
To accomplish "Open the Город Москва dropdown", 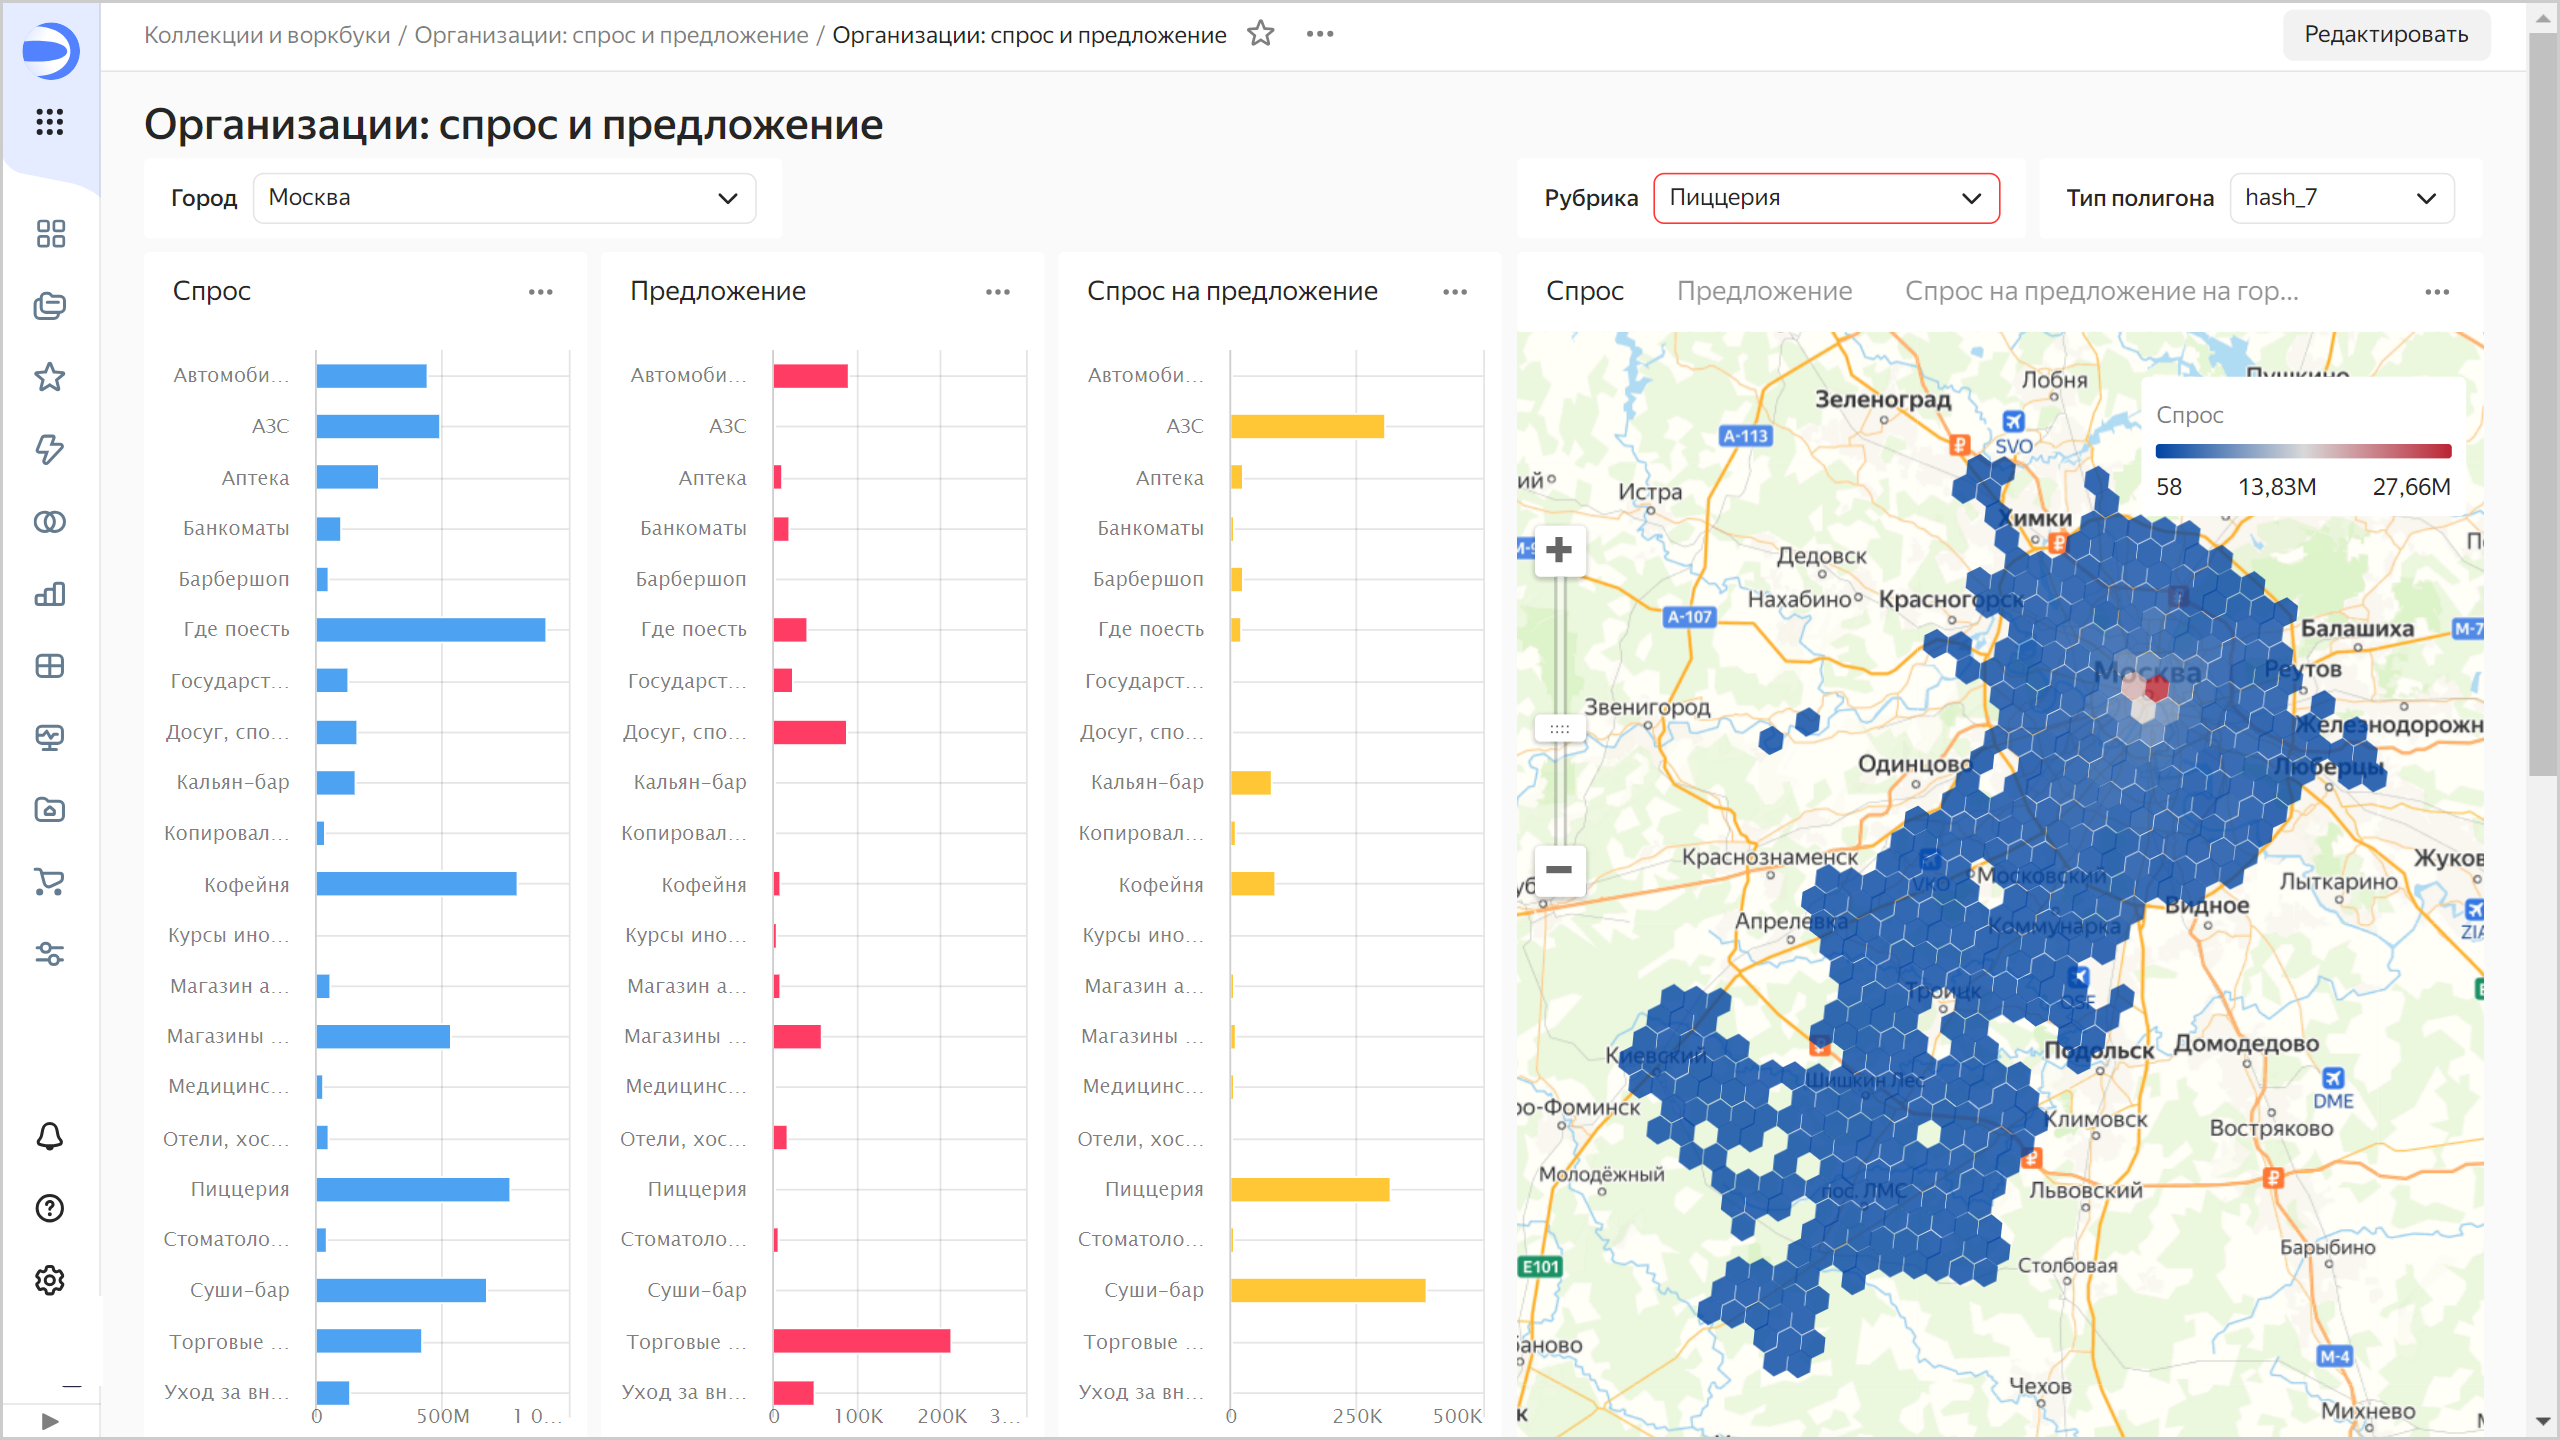I will click(x=504, y=198).
